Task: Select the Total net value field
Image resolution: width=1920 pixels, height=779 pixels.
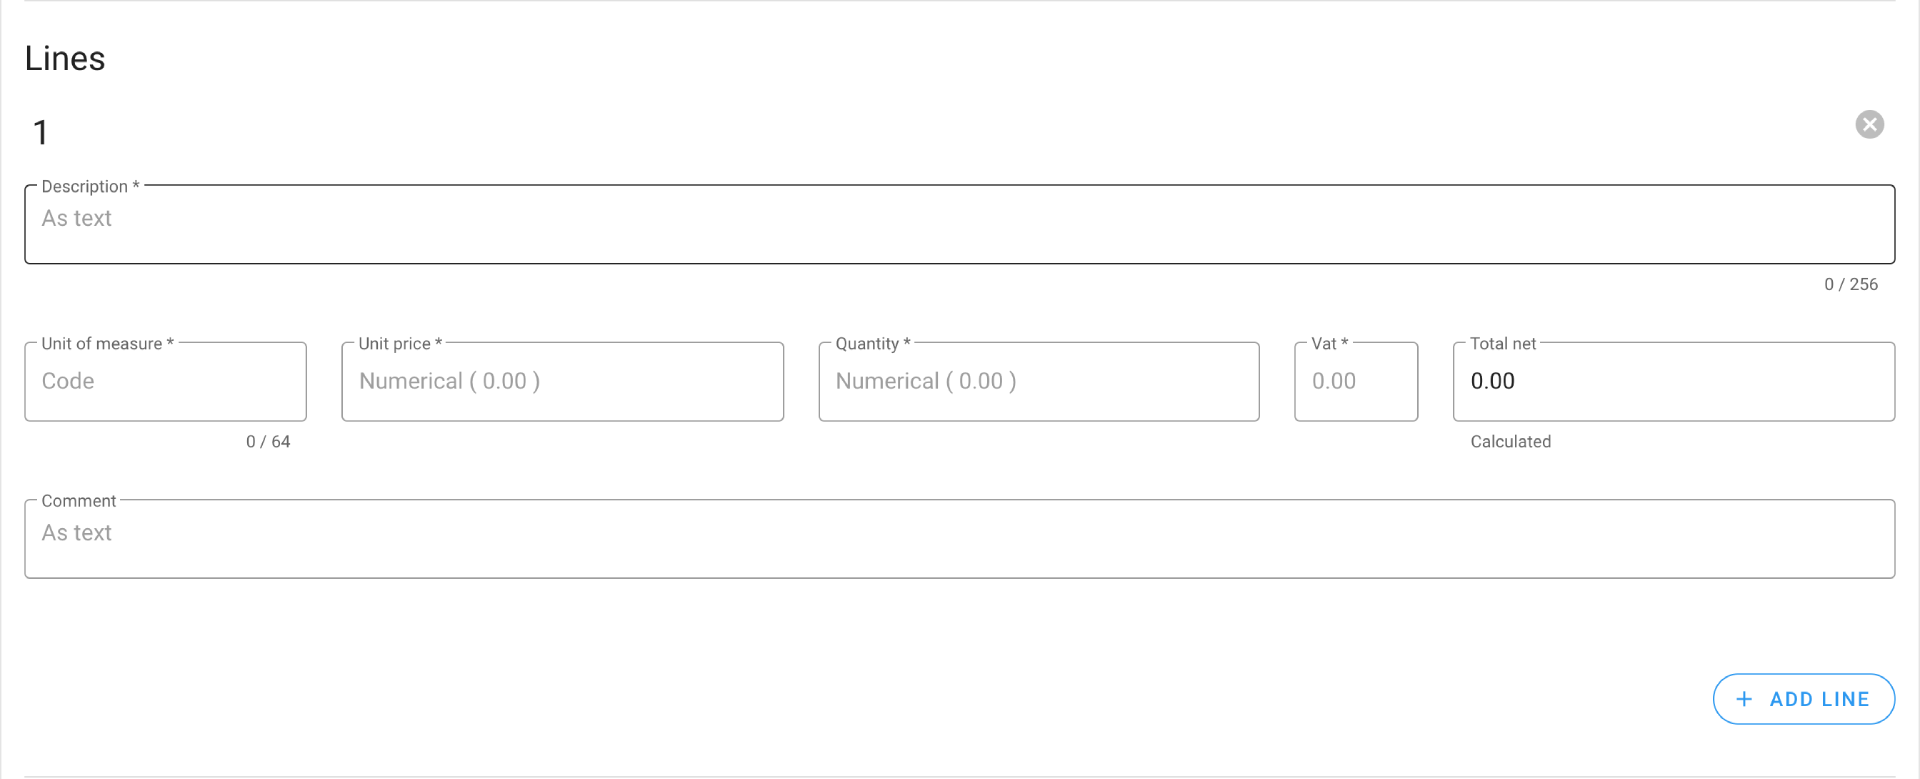Action: coord(1673,382)
